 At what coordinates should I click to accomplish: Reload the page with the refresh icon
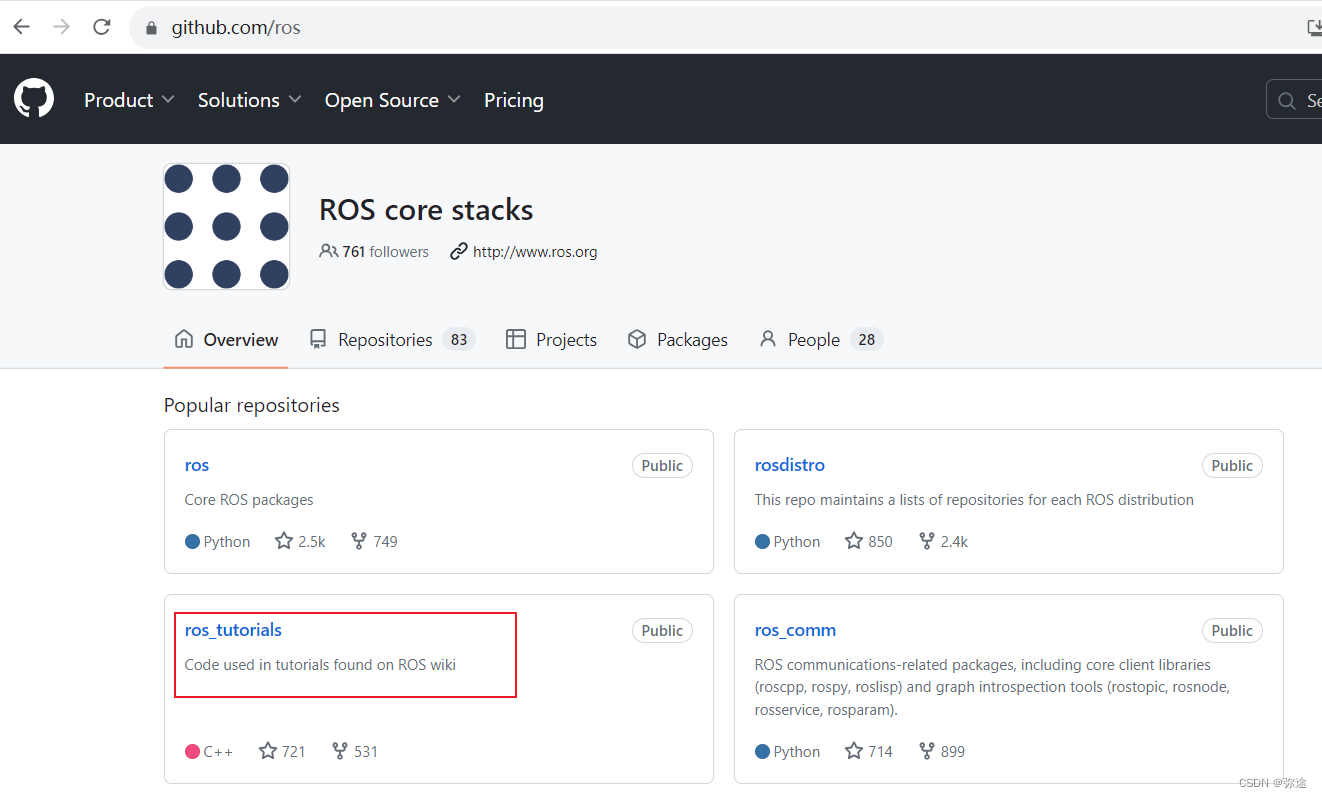point(102,27)
